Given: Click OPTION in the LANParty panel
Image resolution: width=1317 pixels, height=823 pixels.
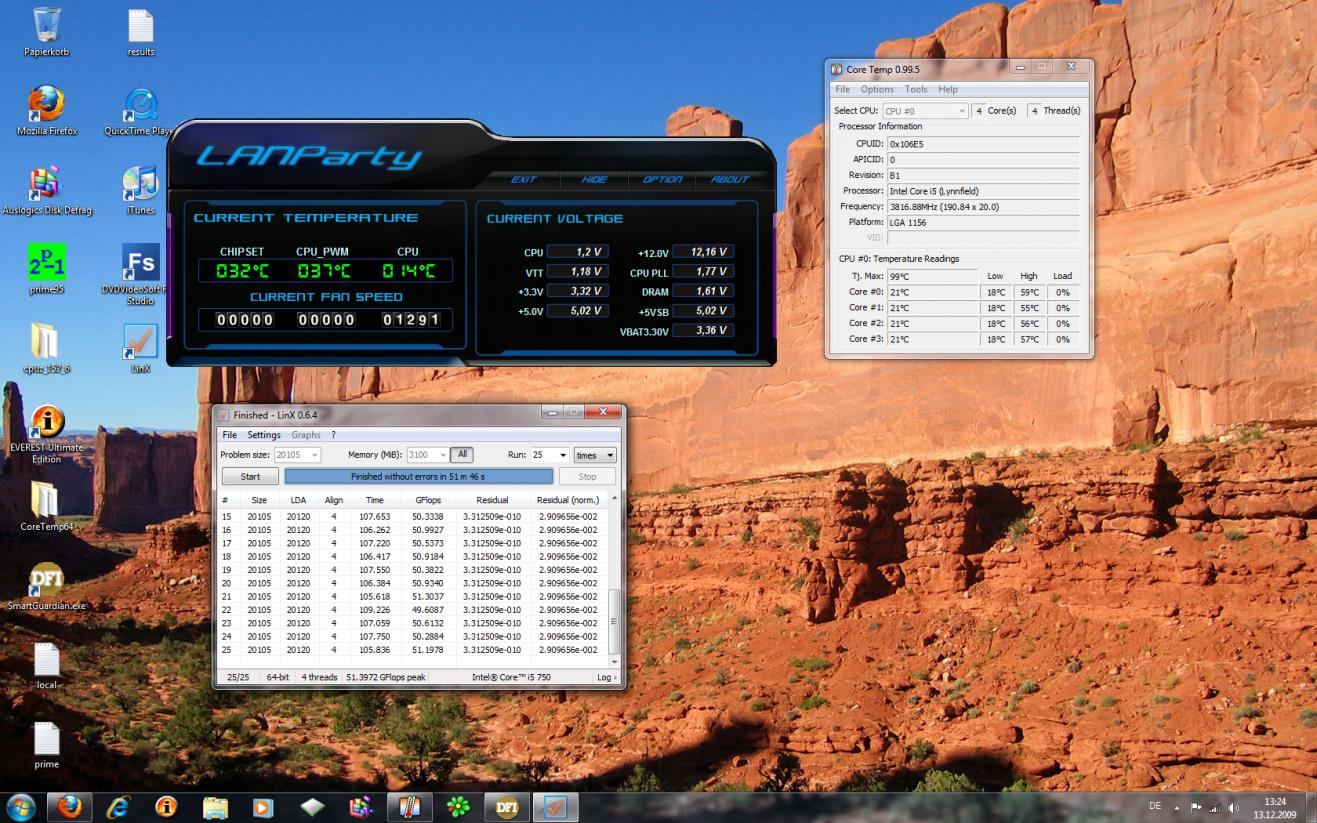Looking at the screenshot, I should coord(662,180).
